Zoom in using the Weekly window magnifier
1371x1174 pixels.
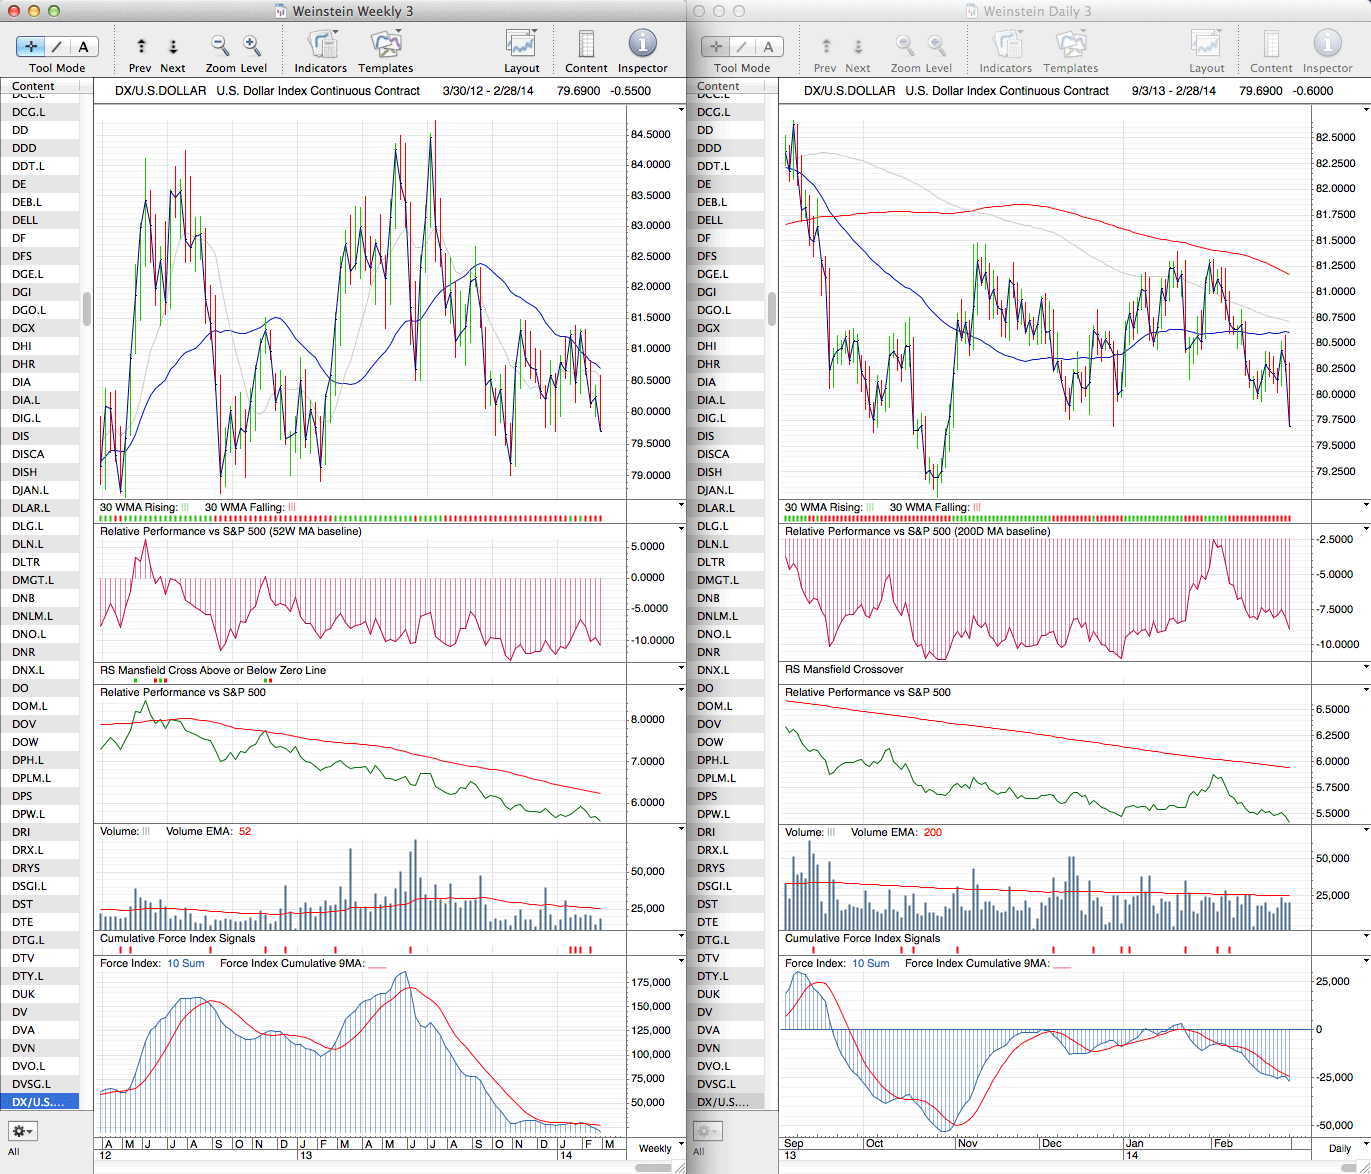252,46
